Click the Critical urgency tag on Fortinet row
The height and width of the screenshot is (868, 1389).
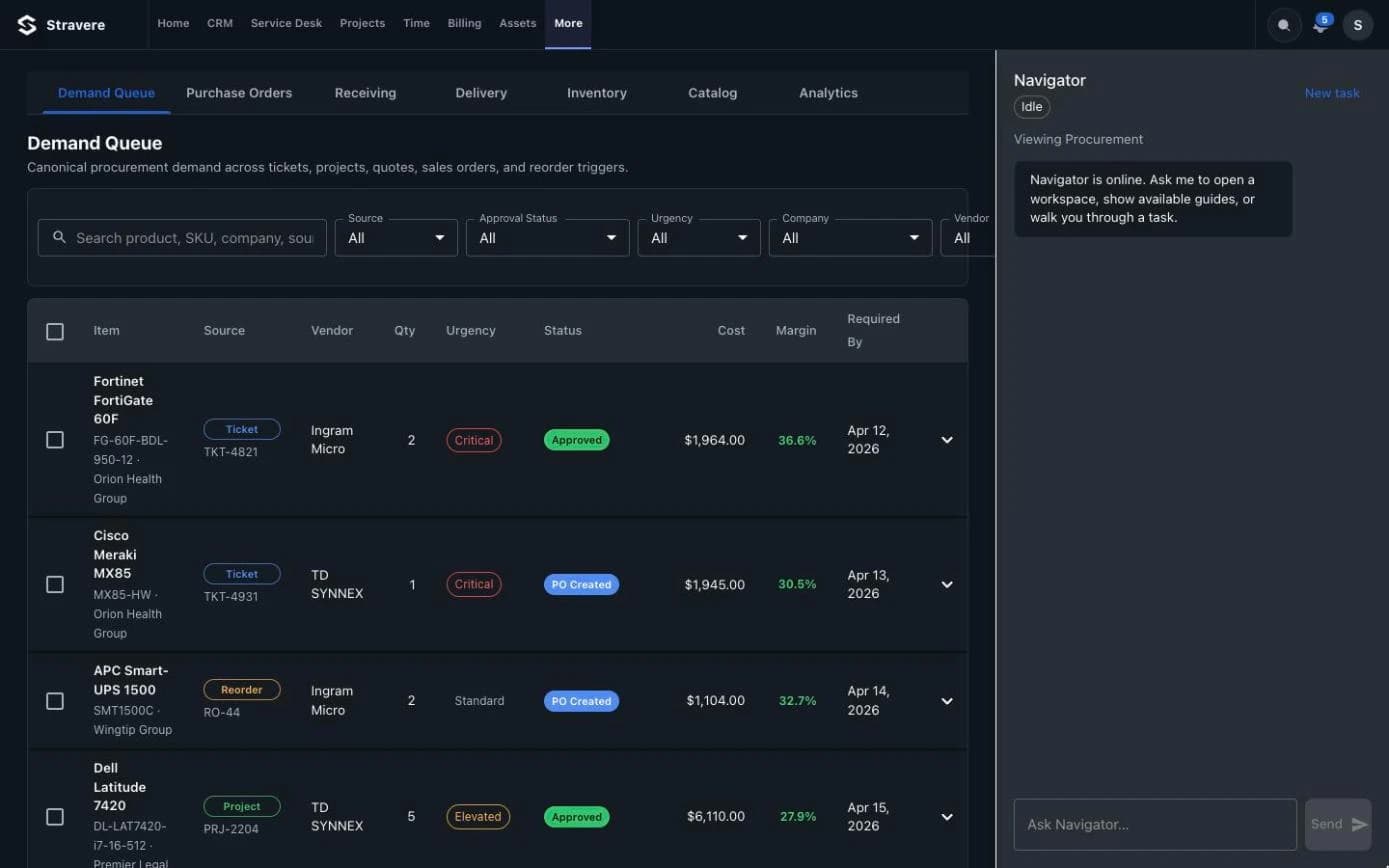pyautogui.click(x=474, y=440)
